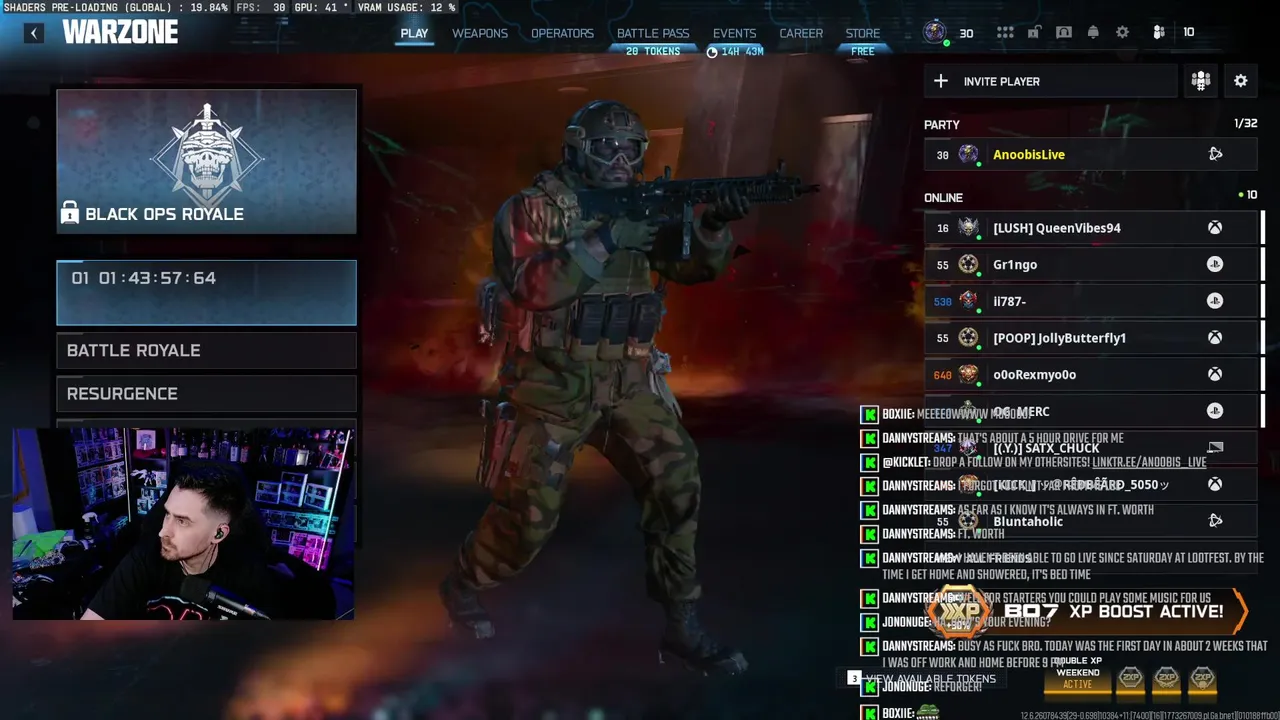
Task: Click Battle.net icon on Bluntaholic row
Action: point(1215,521)
